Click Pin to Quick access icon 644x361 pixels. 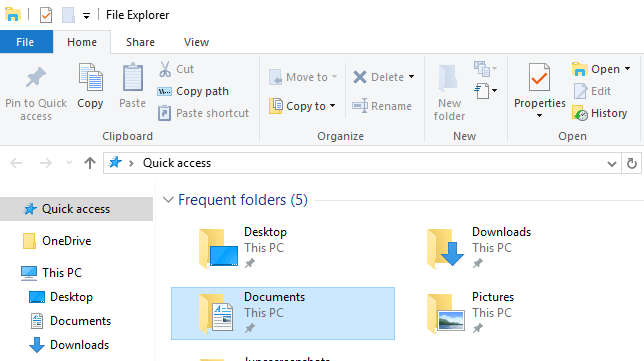coord(36,77)
